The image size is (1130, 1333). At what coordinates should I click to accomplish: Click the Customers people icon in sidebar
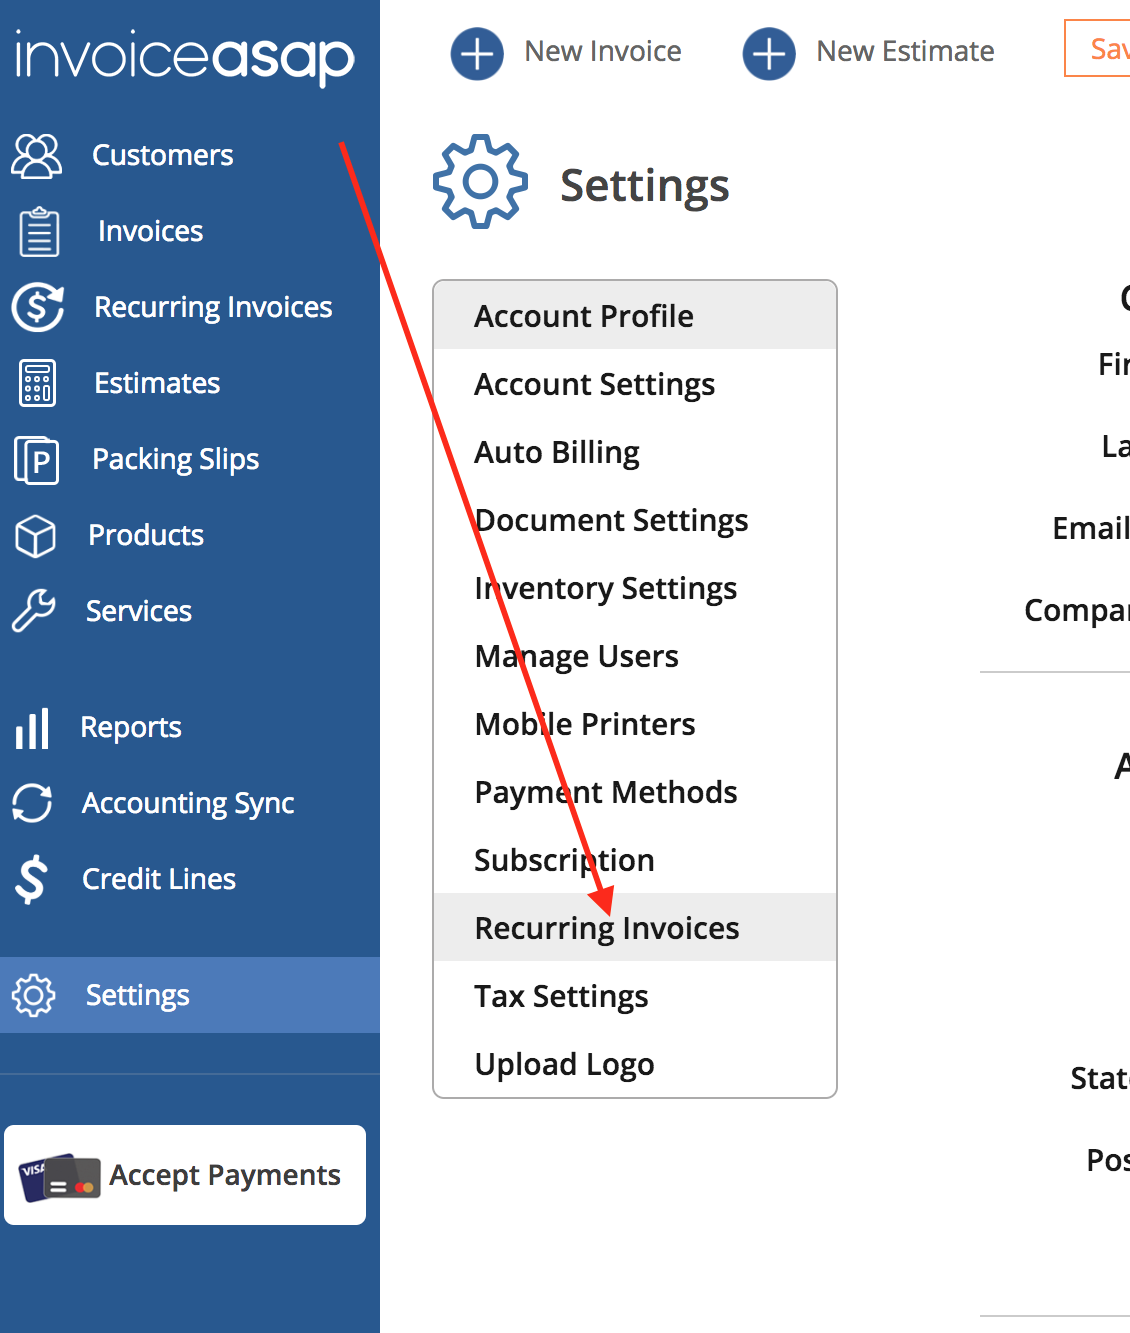[37, 156]
